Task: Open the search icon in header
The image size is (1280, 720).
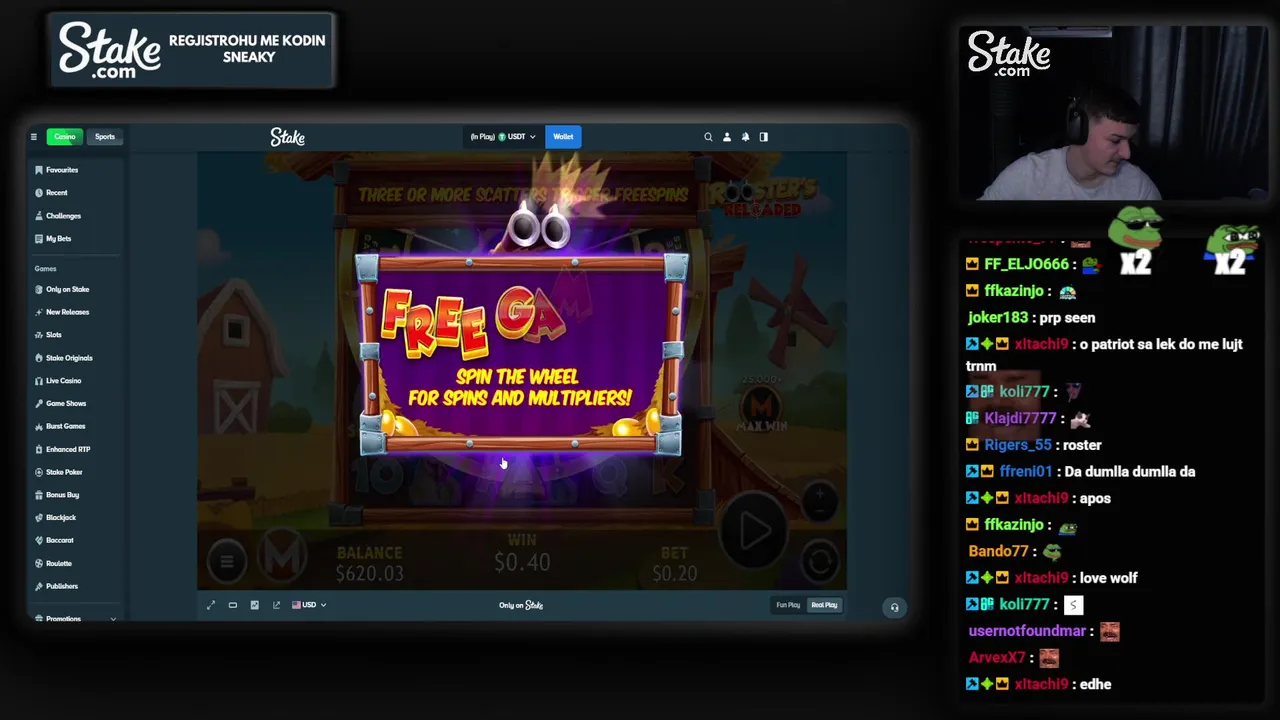Action: (708, 137)
